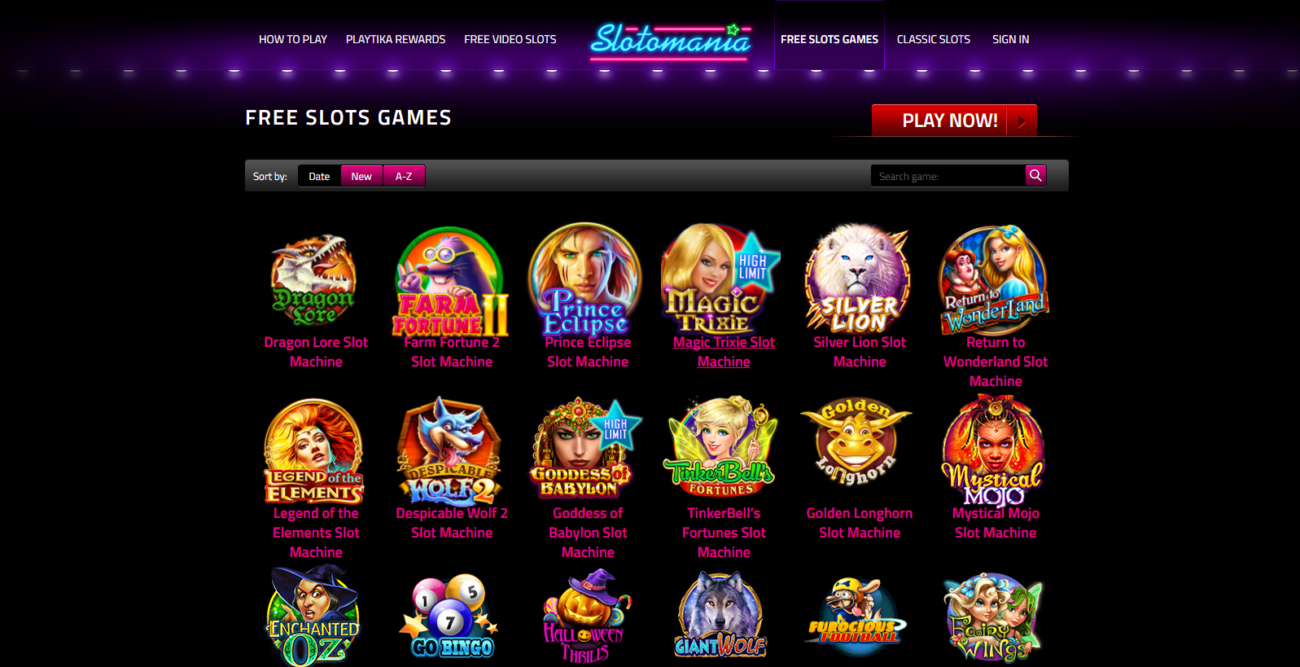
Task: Click the Sign In link
Action: (x=1010, y=39)
